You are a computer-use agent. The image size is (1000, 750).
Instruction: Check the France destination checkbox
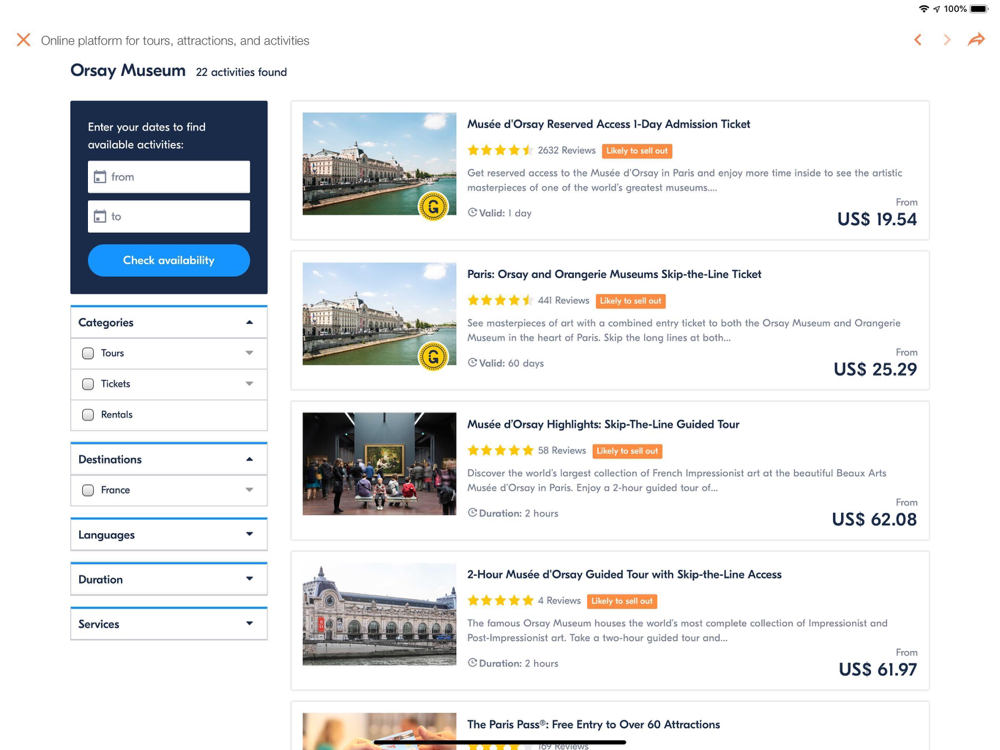coord(88,490)
